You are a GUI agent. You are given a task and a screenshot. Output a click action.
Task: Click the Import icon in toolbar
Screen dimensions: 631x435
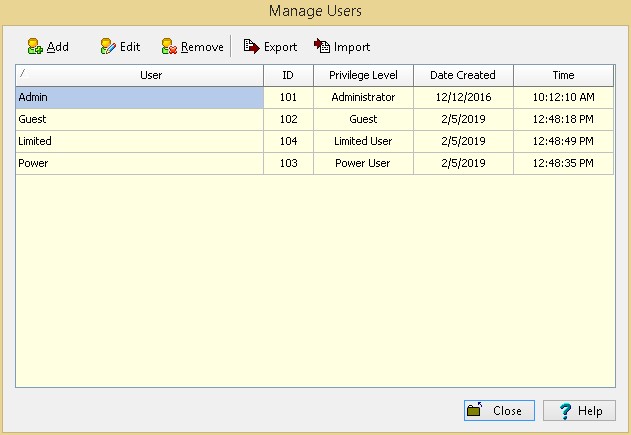pyautogui.click(x=322, y=46)
